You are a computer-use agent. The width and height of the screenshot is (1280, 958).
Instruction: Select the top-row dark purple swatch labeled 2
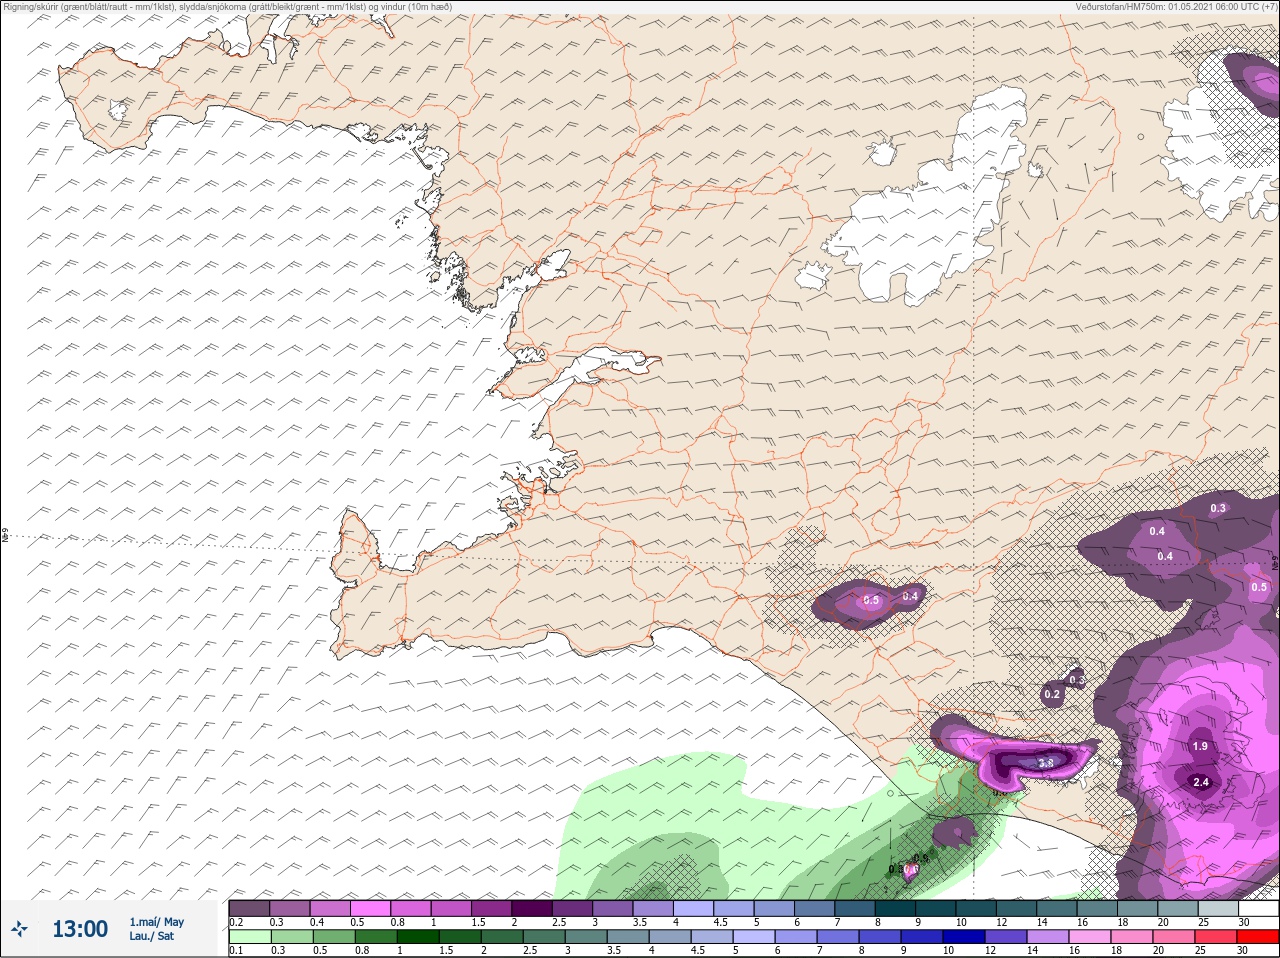532,908
